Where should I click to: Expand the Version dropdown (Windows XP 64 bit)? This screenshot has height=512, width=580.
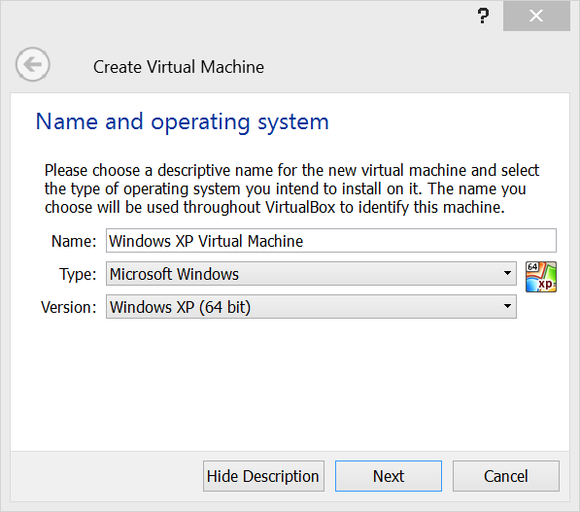point(311,307)
